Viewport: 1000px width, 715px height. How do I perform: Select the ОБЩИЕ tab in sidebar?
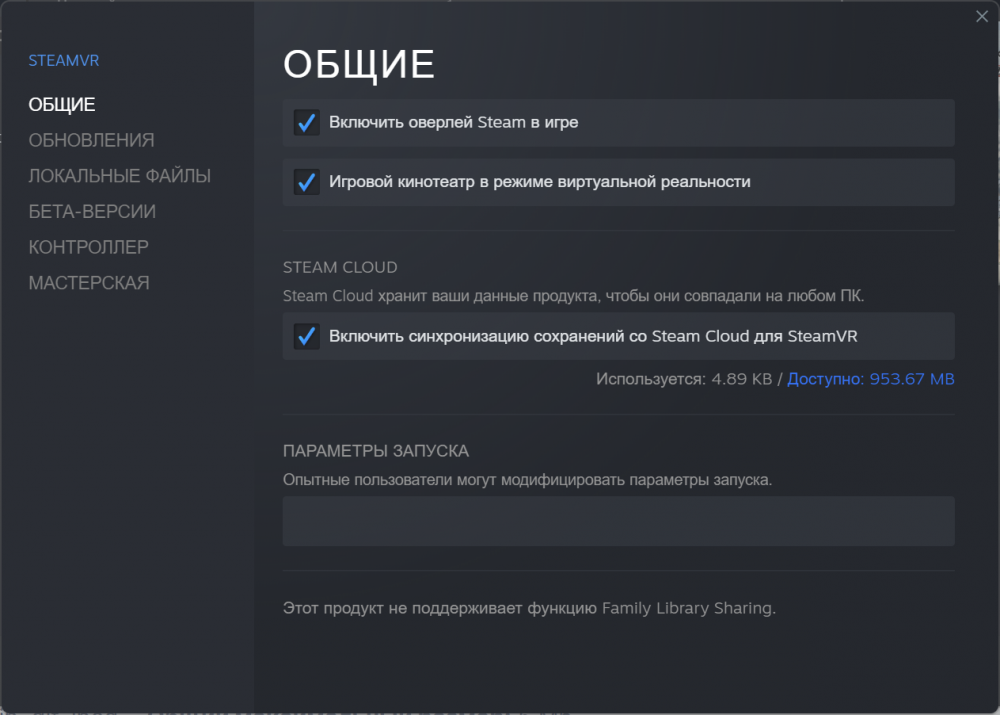pos(62,104)
